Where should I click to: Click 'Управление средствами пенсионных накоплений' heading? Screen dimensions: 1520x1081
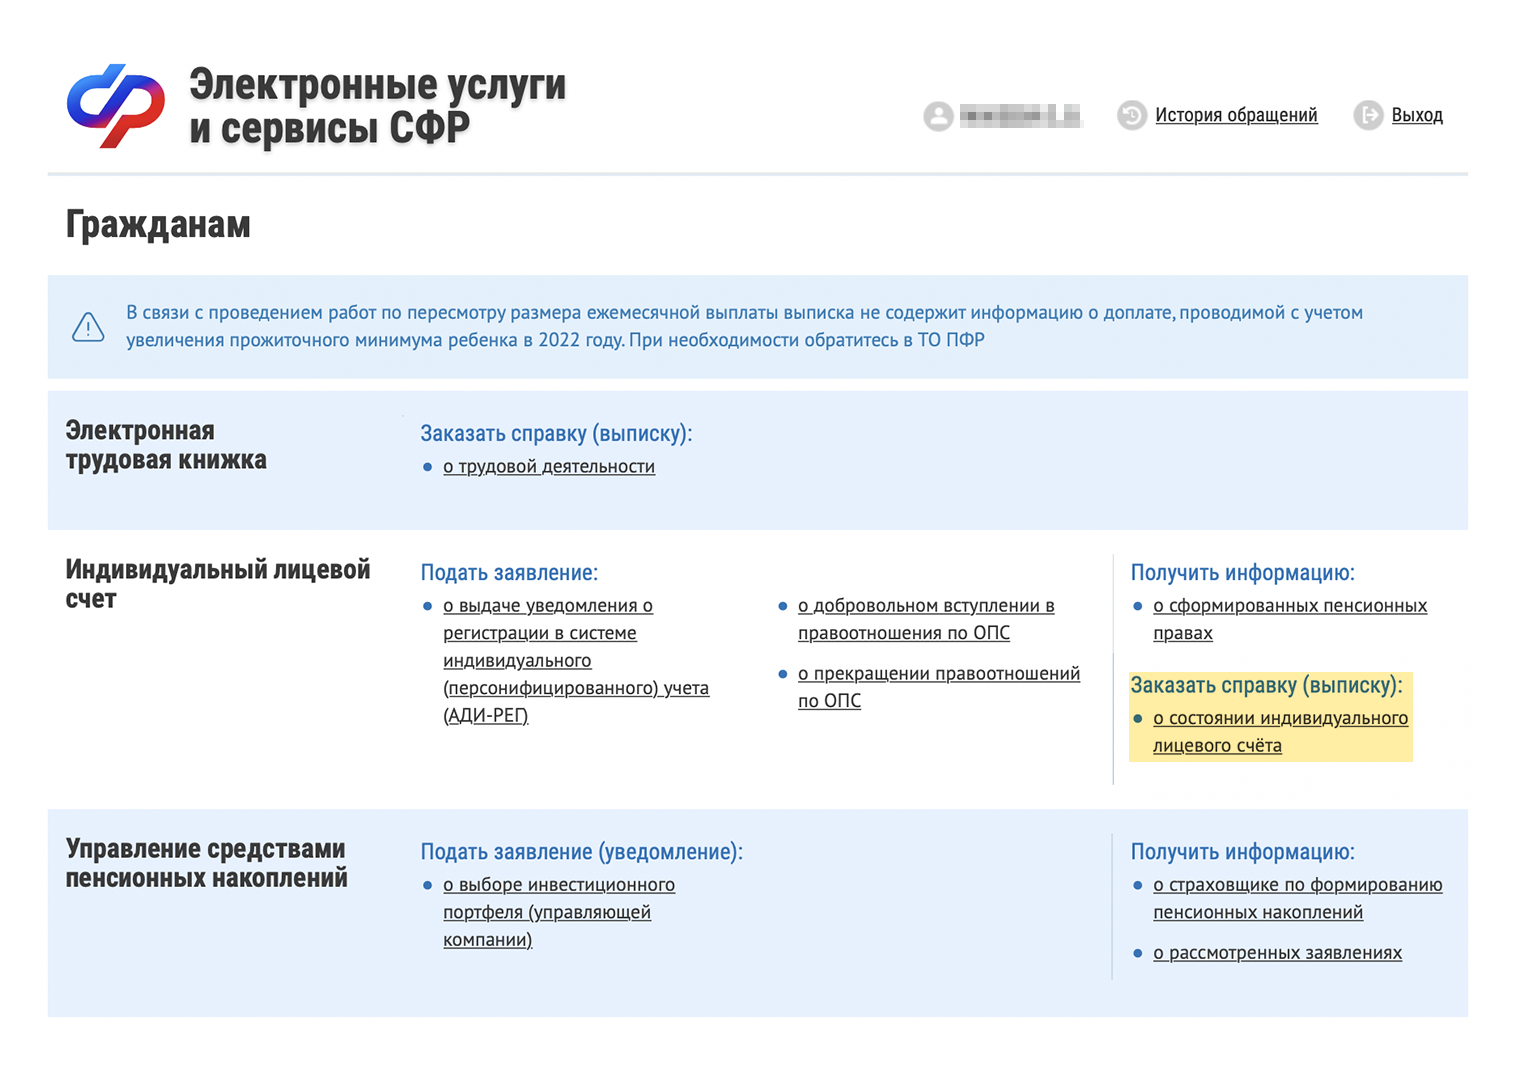pyautogui.click(x=207, y=863)
